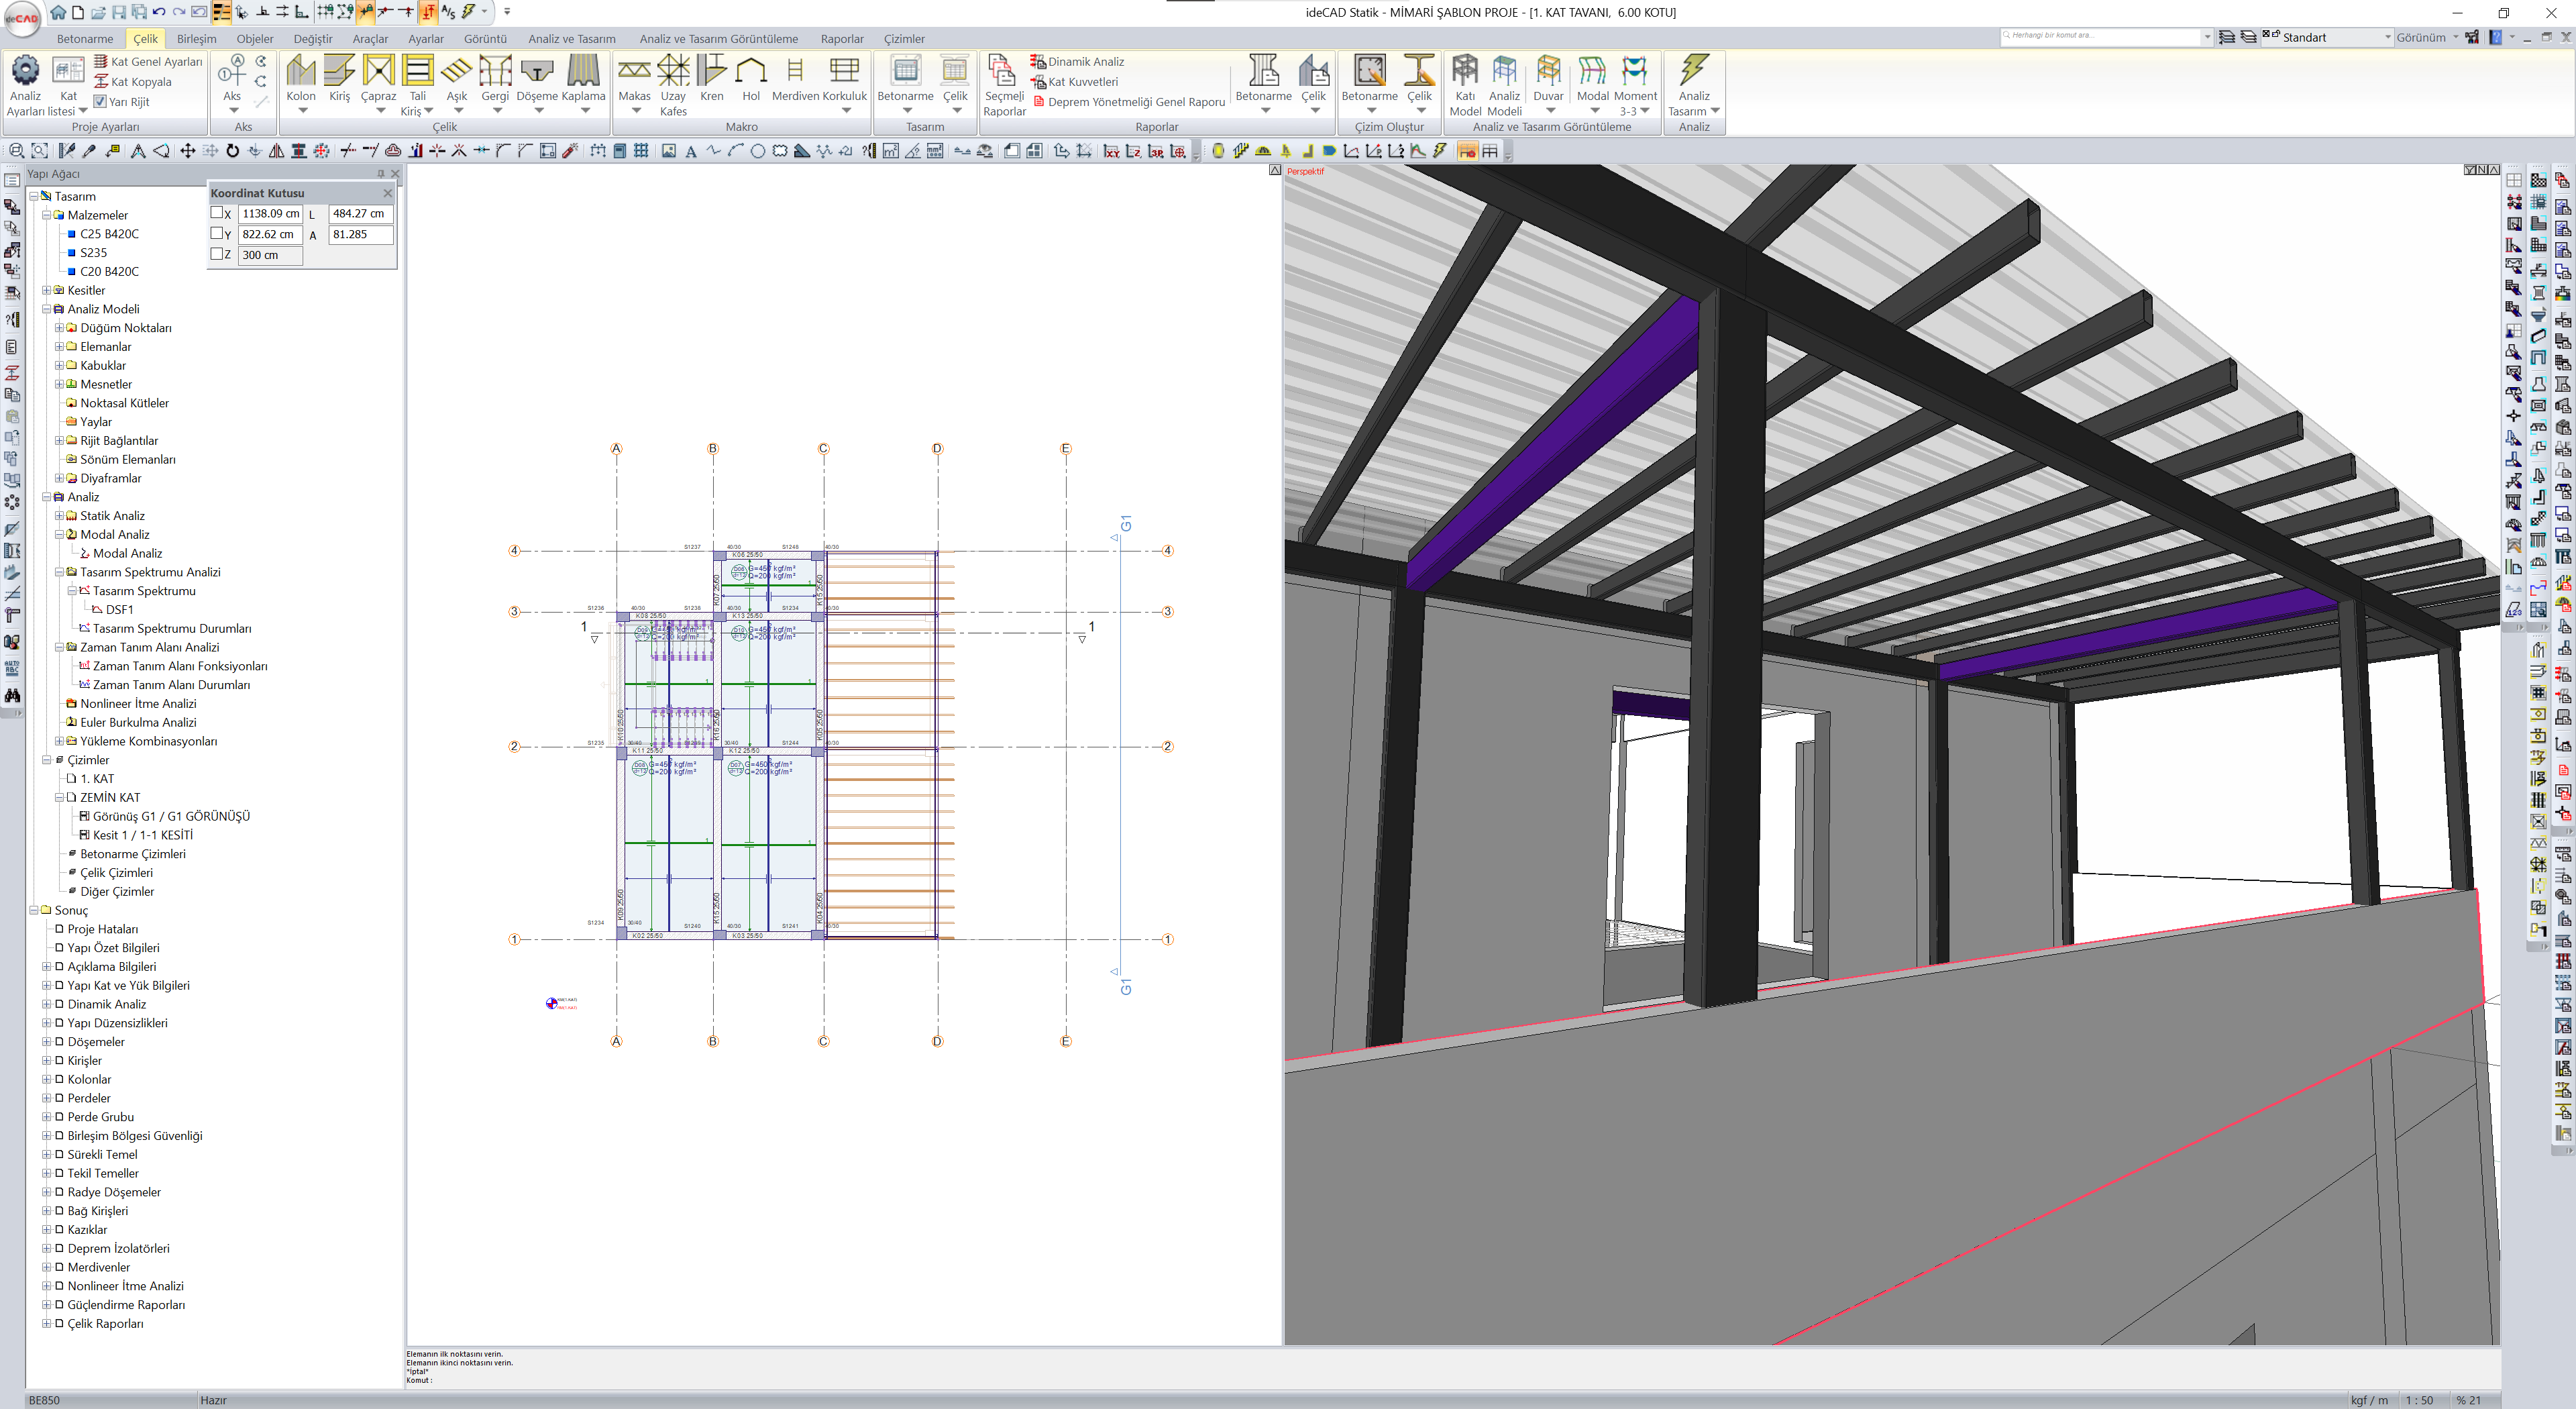Click the Y coordinate input field

pos(268,234)
